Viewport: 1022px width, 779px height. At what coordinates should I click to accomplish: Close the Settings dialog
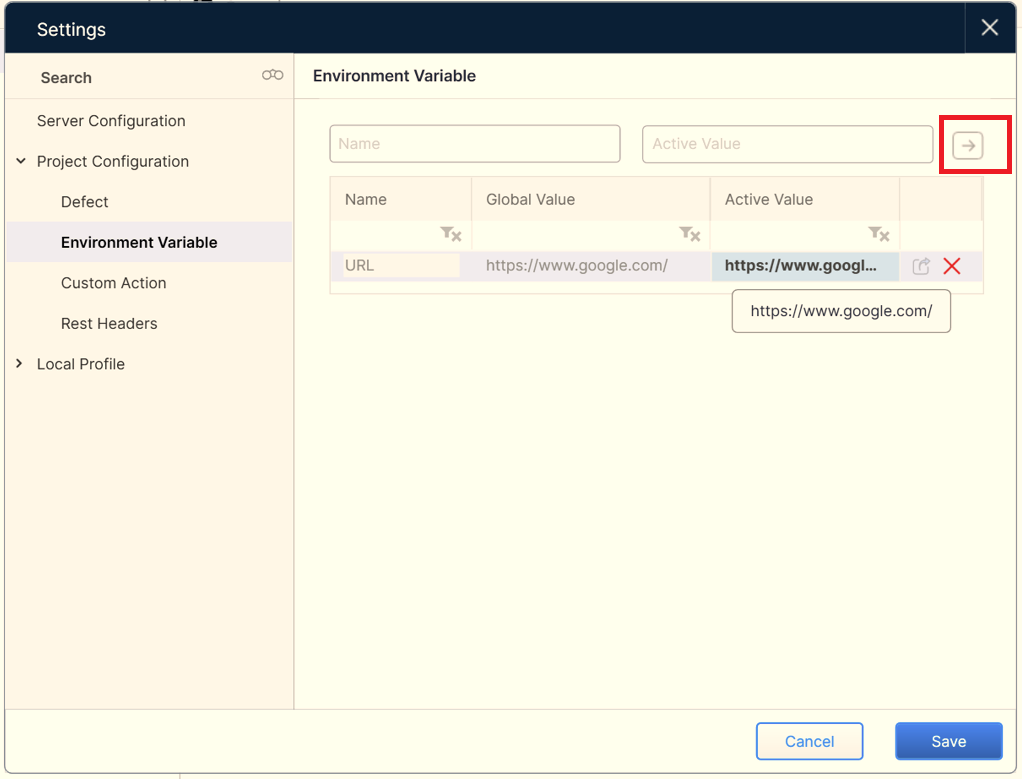[989, 28]
